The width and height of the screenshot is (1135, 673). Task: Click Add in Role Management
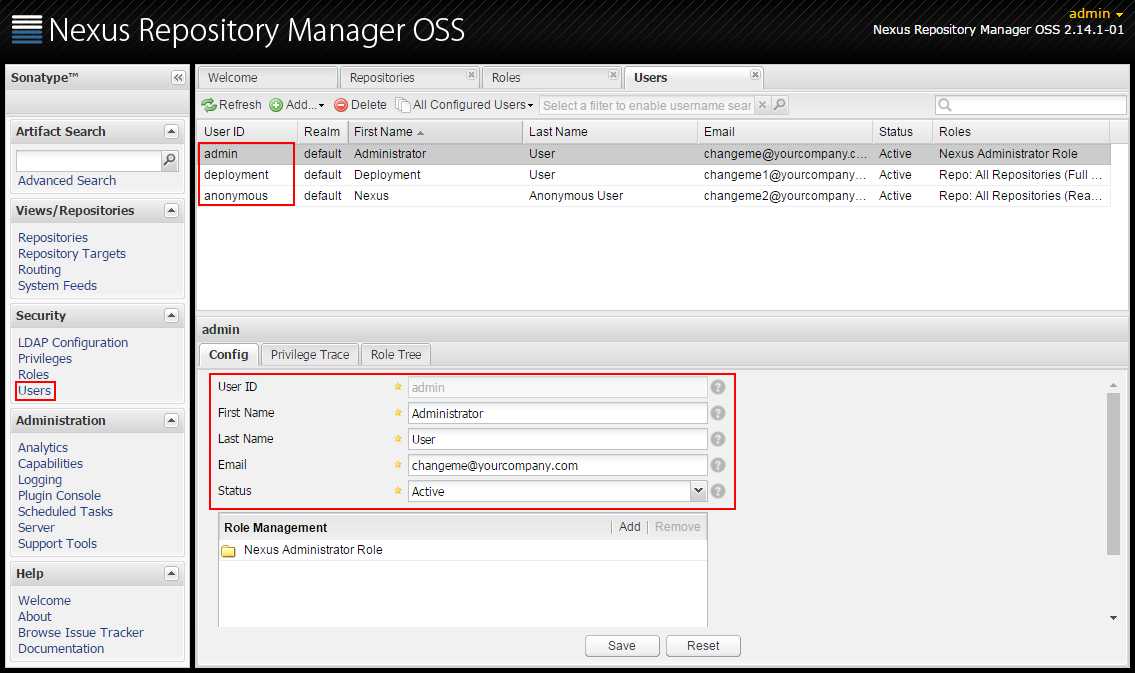coord(630,527)
